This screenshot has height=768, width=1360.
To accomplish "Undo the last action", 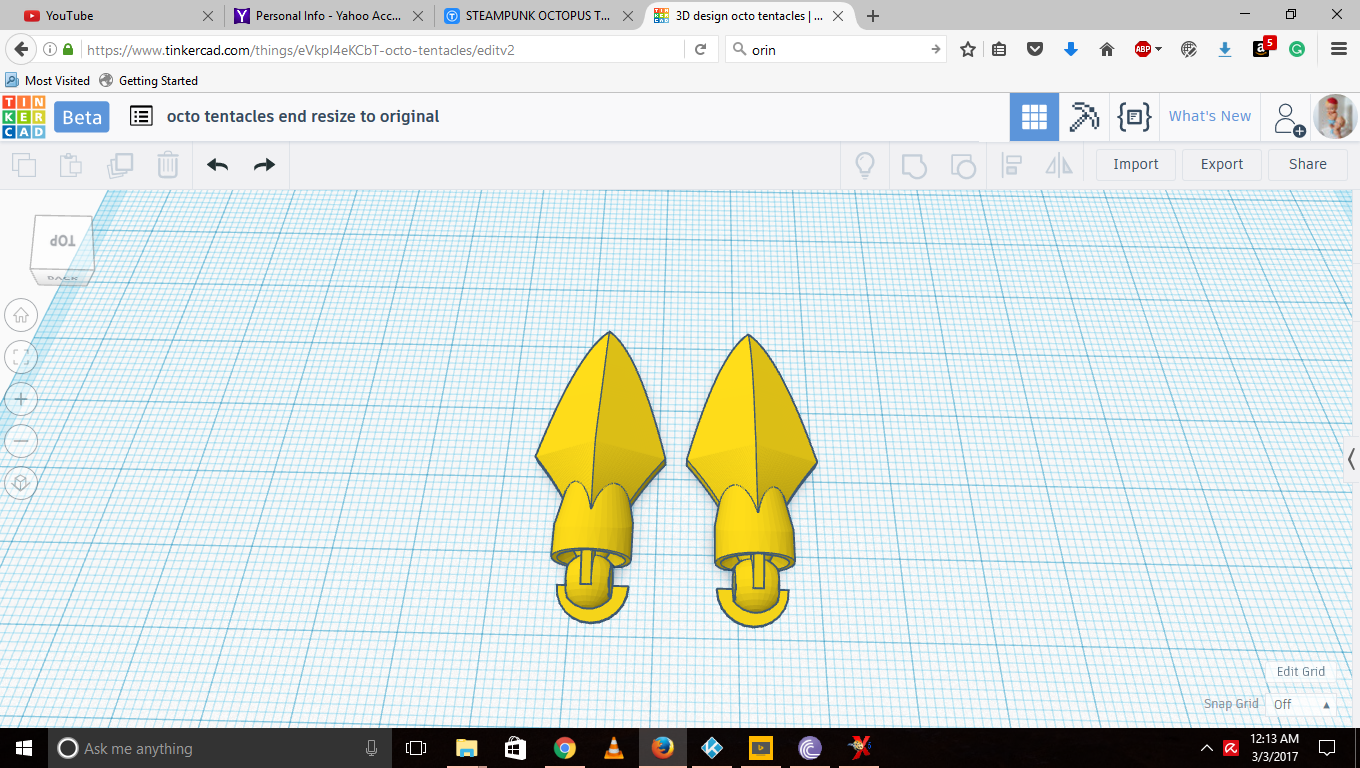I will 217,165.
